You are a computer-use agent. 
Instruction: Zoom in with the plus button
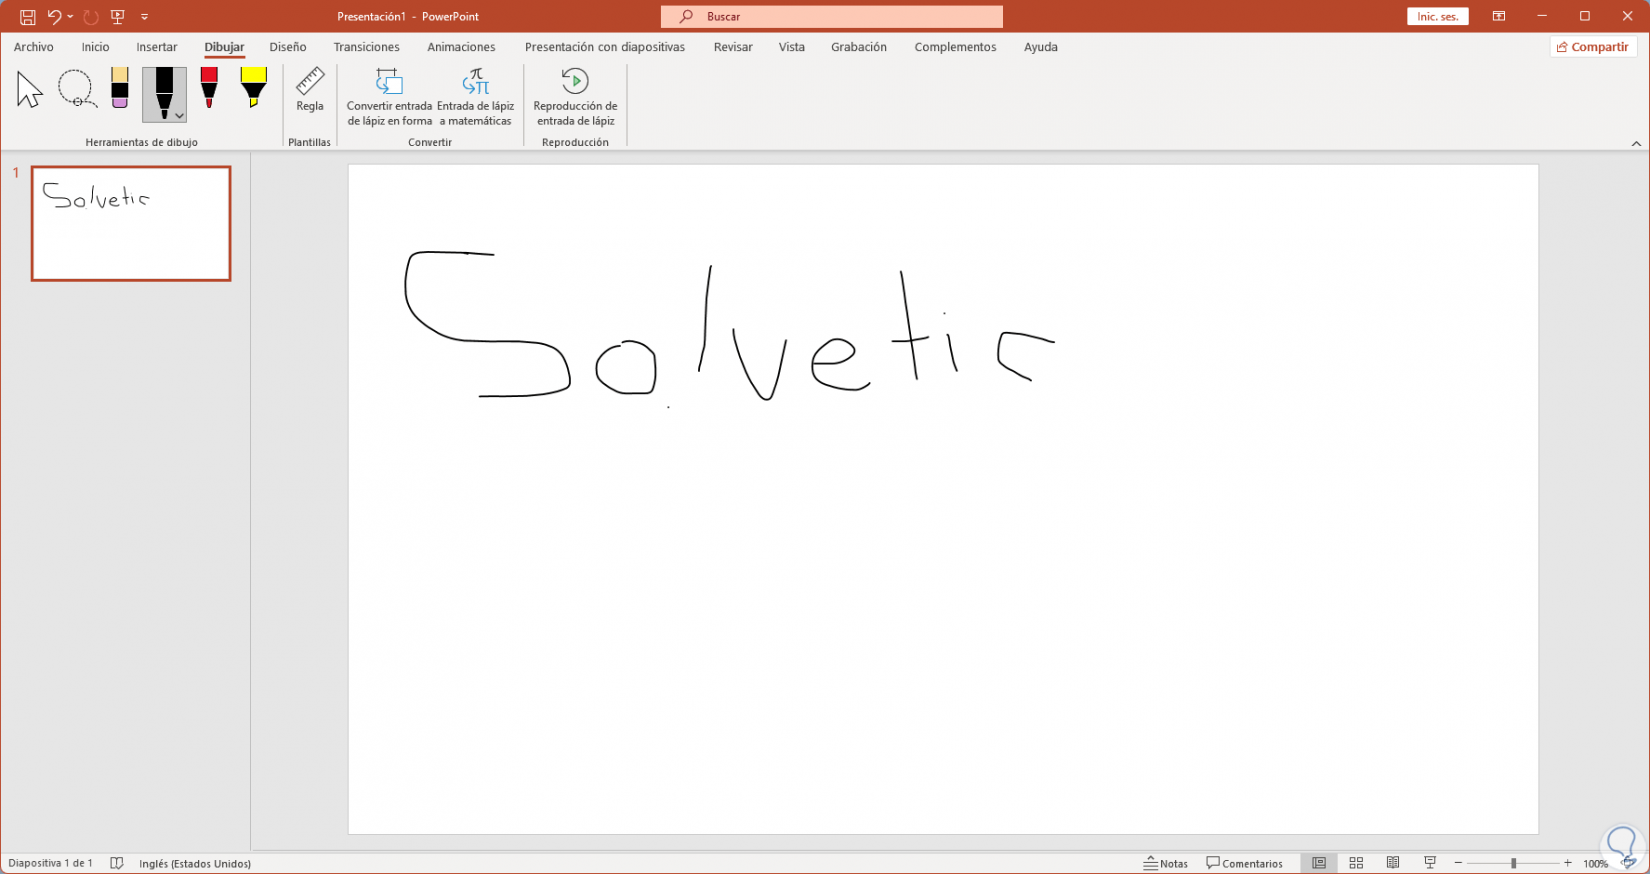tap(1568, 863)
